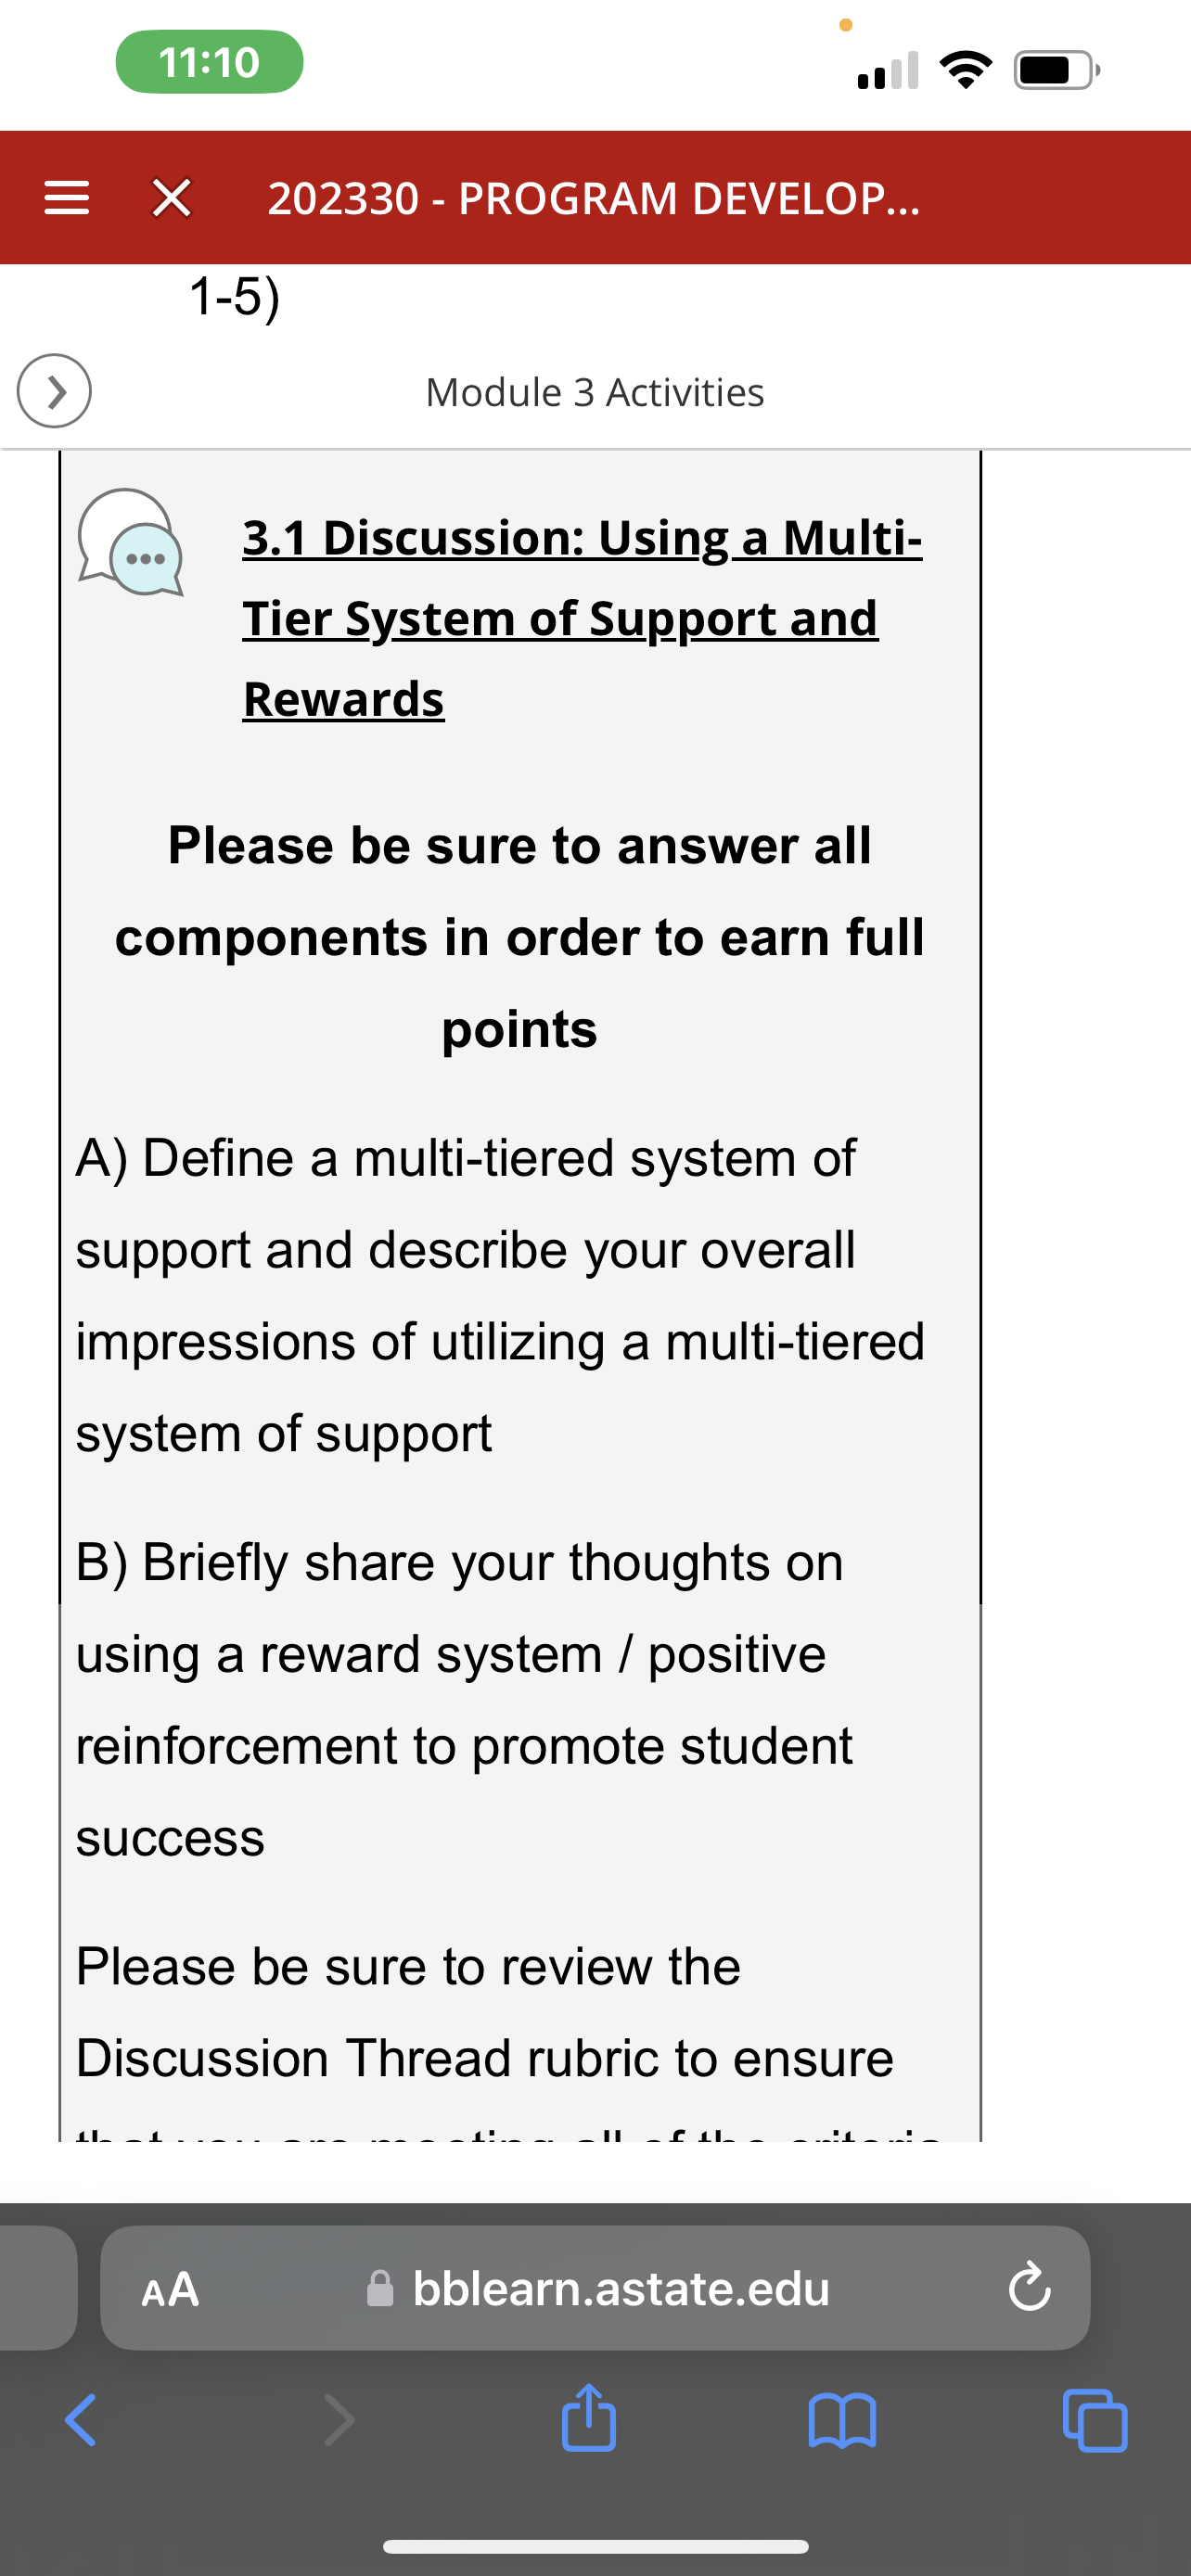Screen dimensions: 1191x2576
Task: Go back with Safari's back arrow
Action: pyautogui.click(x=80, y=2420)
